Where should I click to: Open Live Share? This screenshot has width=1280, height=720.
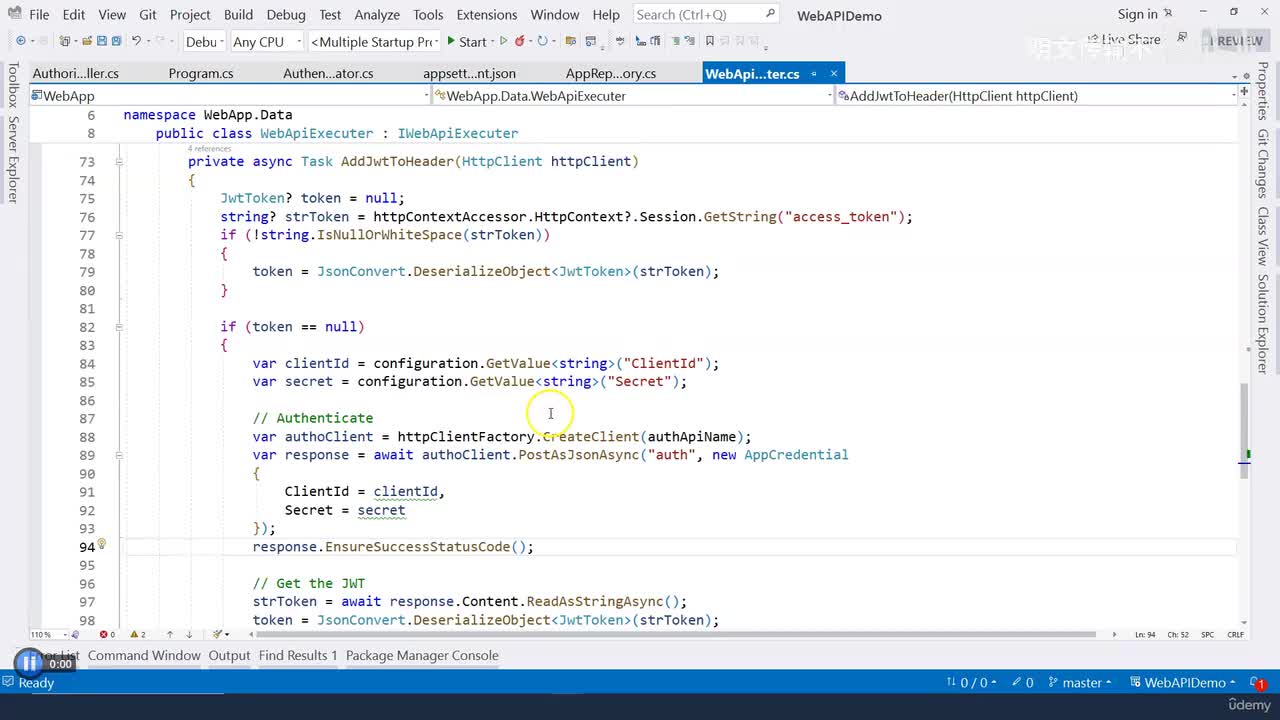click(1122, 40)
